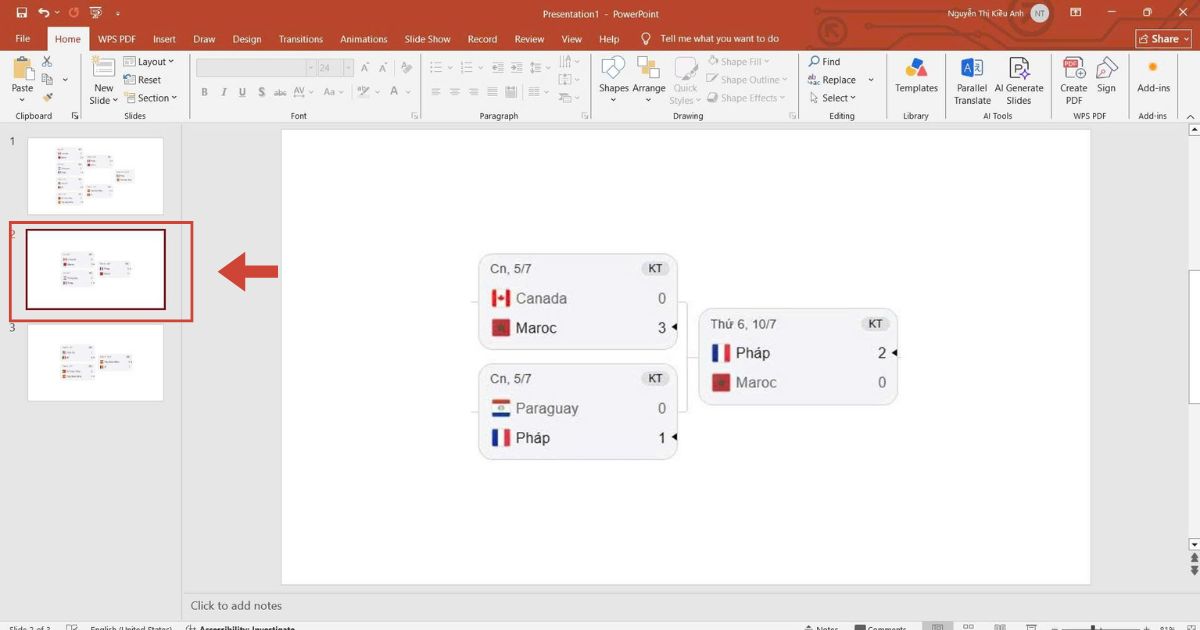
Task: Toggle Strikethrough formatting
Action: point(281,92)
